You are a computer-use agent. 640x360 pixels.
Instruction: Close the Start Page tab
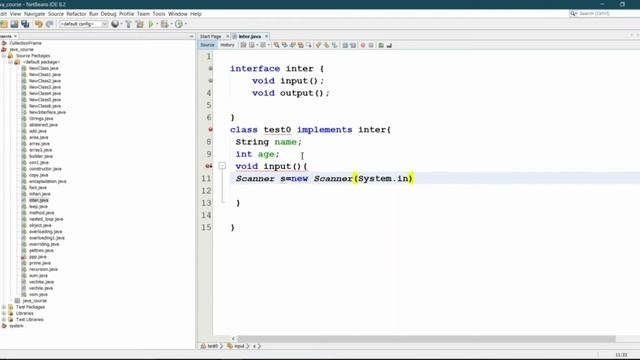tap(227, 36)
